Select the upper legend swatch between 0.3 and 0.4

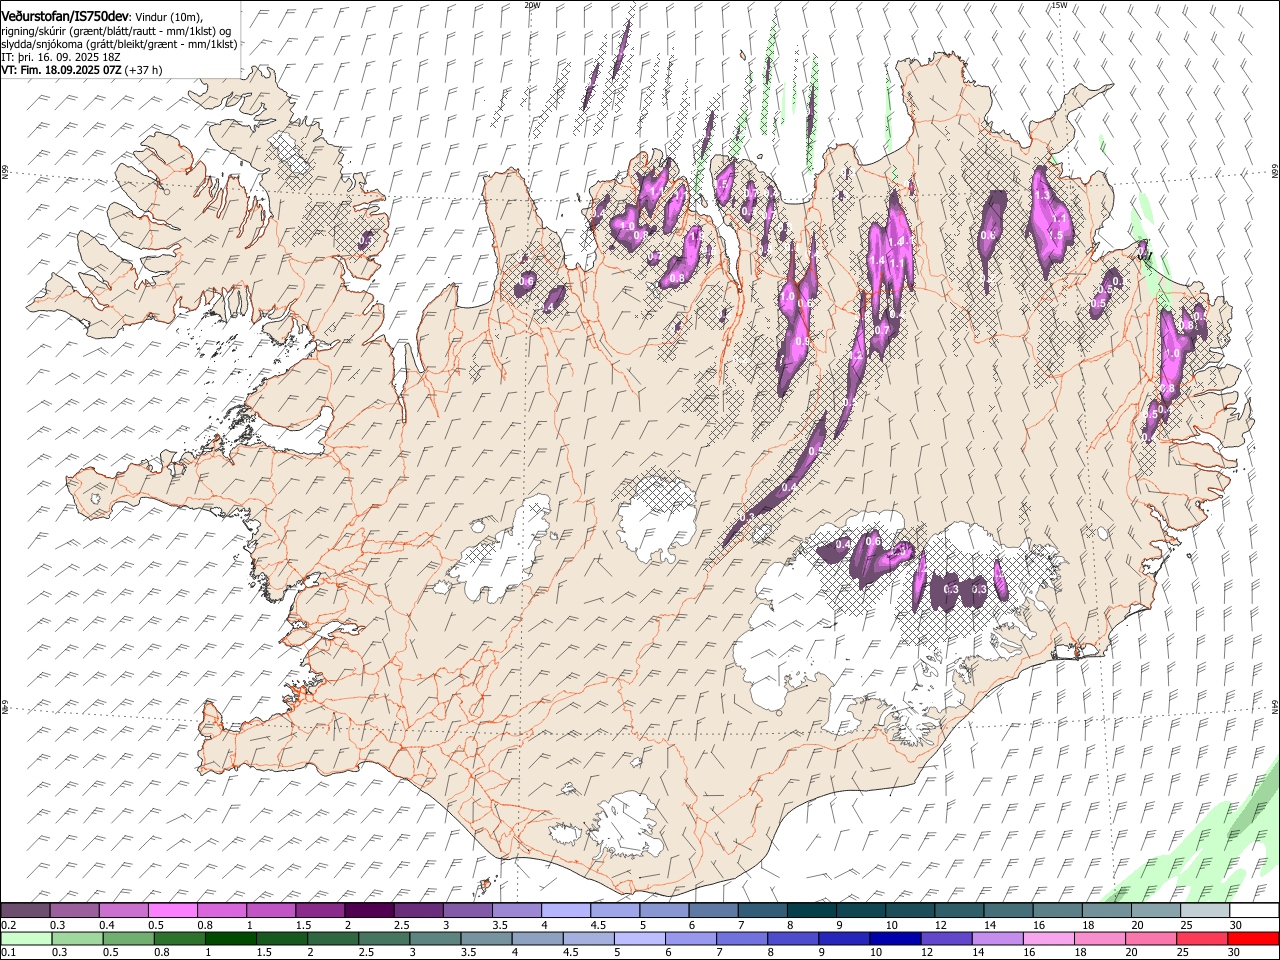pyautogui.click(x=75, y=910)
